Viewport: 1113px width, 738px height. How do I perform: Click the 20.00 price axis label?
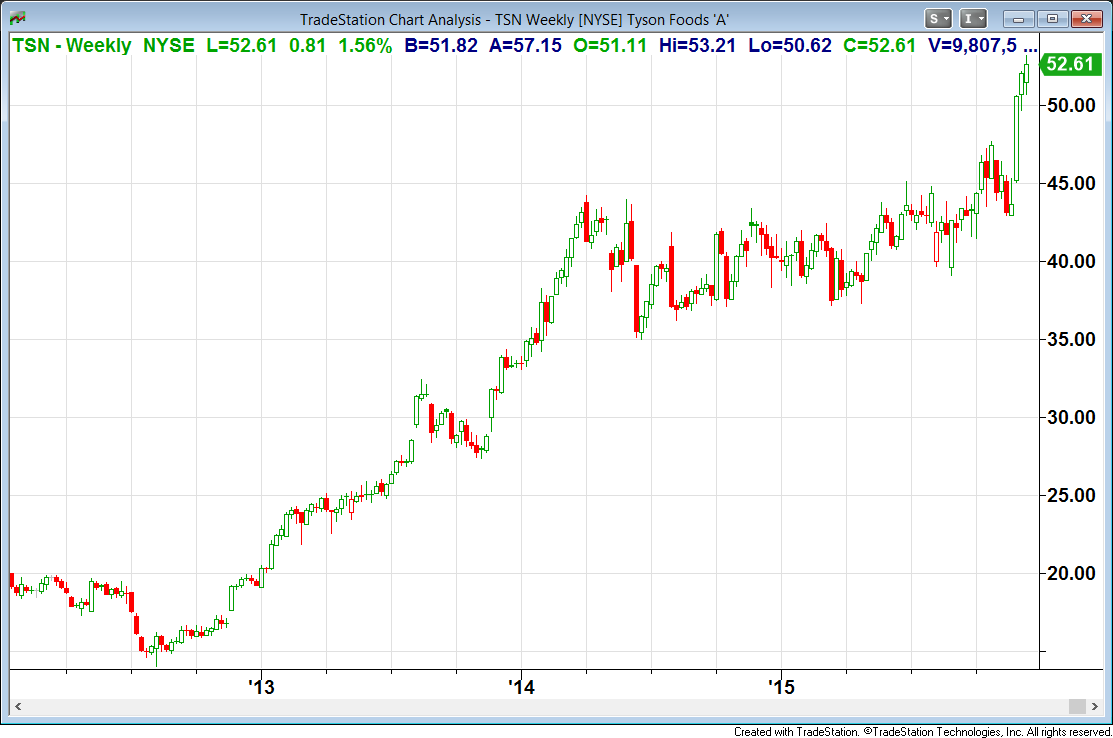tap(1072, 574)
